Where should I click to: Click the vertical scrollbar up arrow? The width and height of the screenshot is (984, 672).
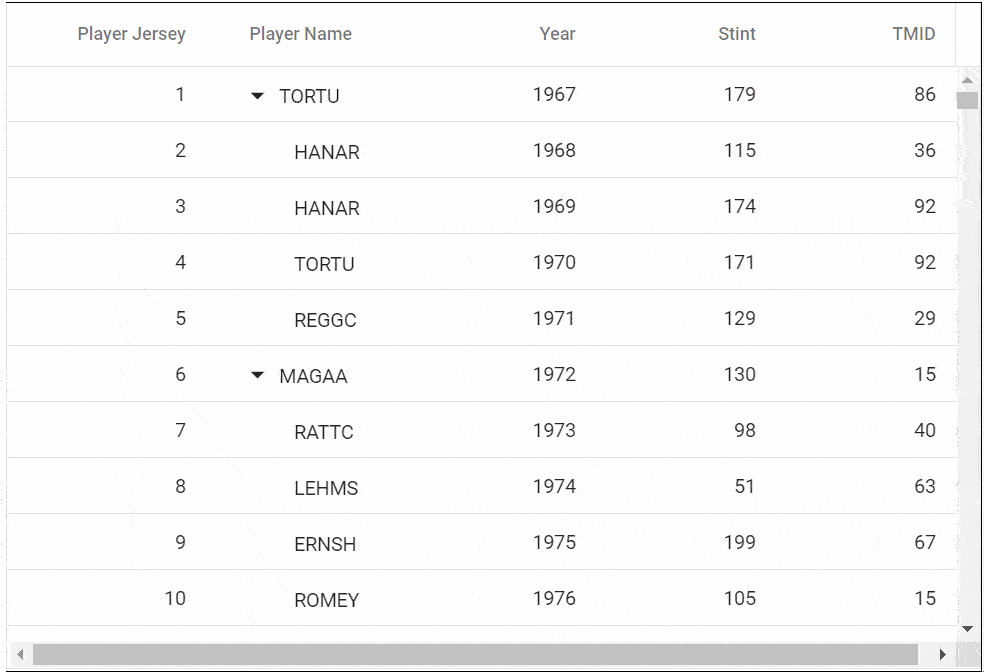click(967, 80)
